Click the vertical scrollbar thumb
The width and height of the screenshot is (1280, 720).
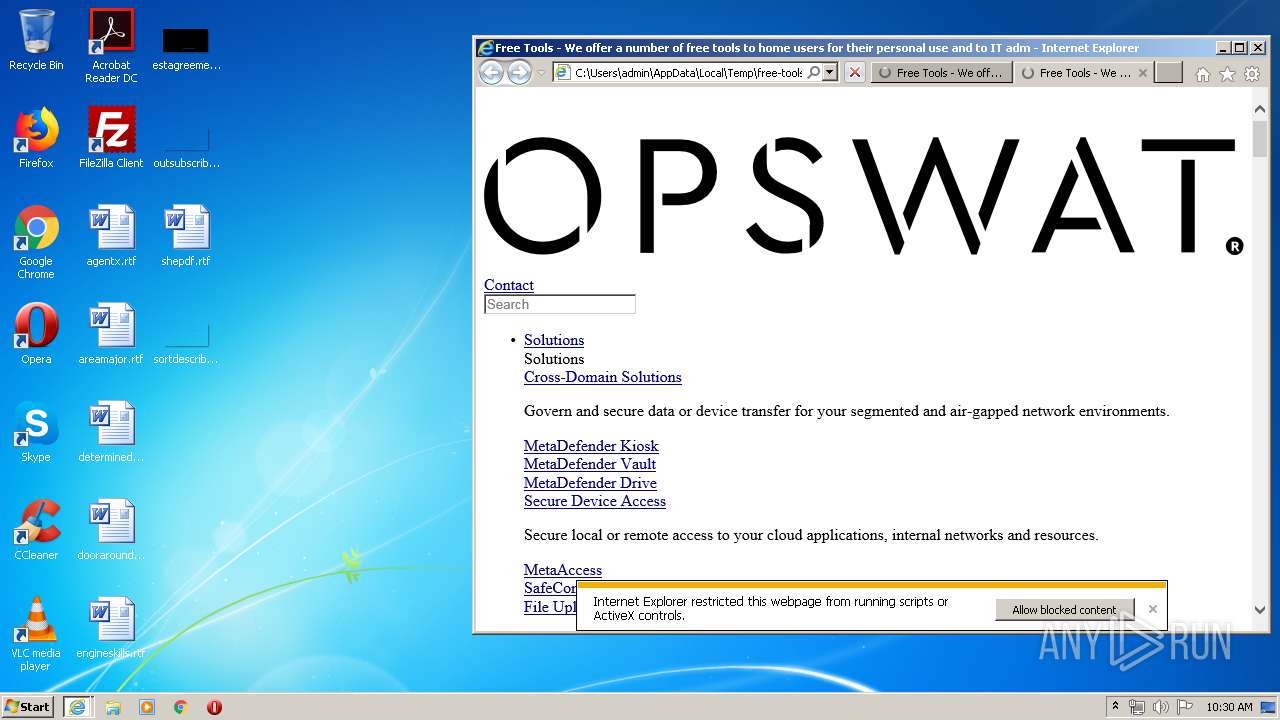[x=1259, y=137]
